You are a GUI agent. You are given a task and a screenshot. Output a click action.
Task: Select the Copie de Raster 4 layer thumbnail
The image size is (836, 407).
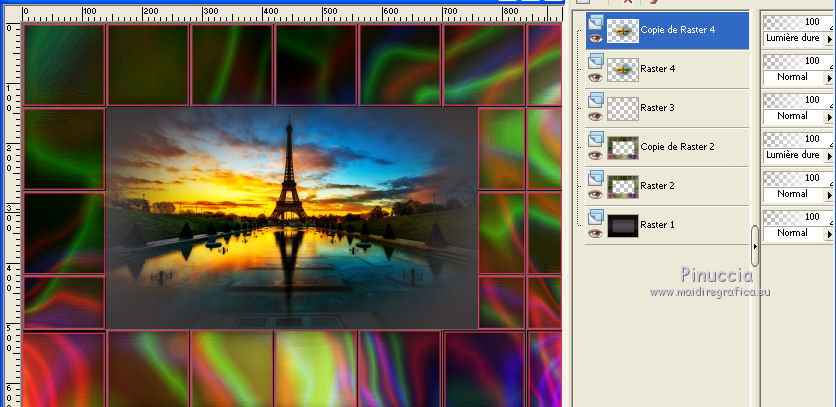point(623,31)
